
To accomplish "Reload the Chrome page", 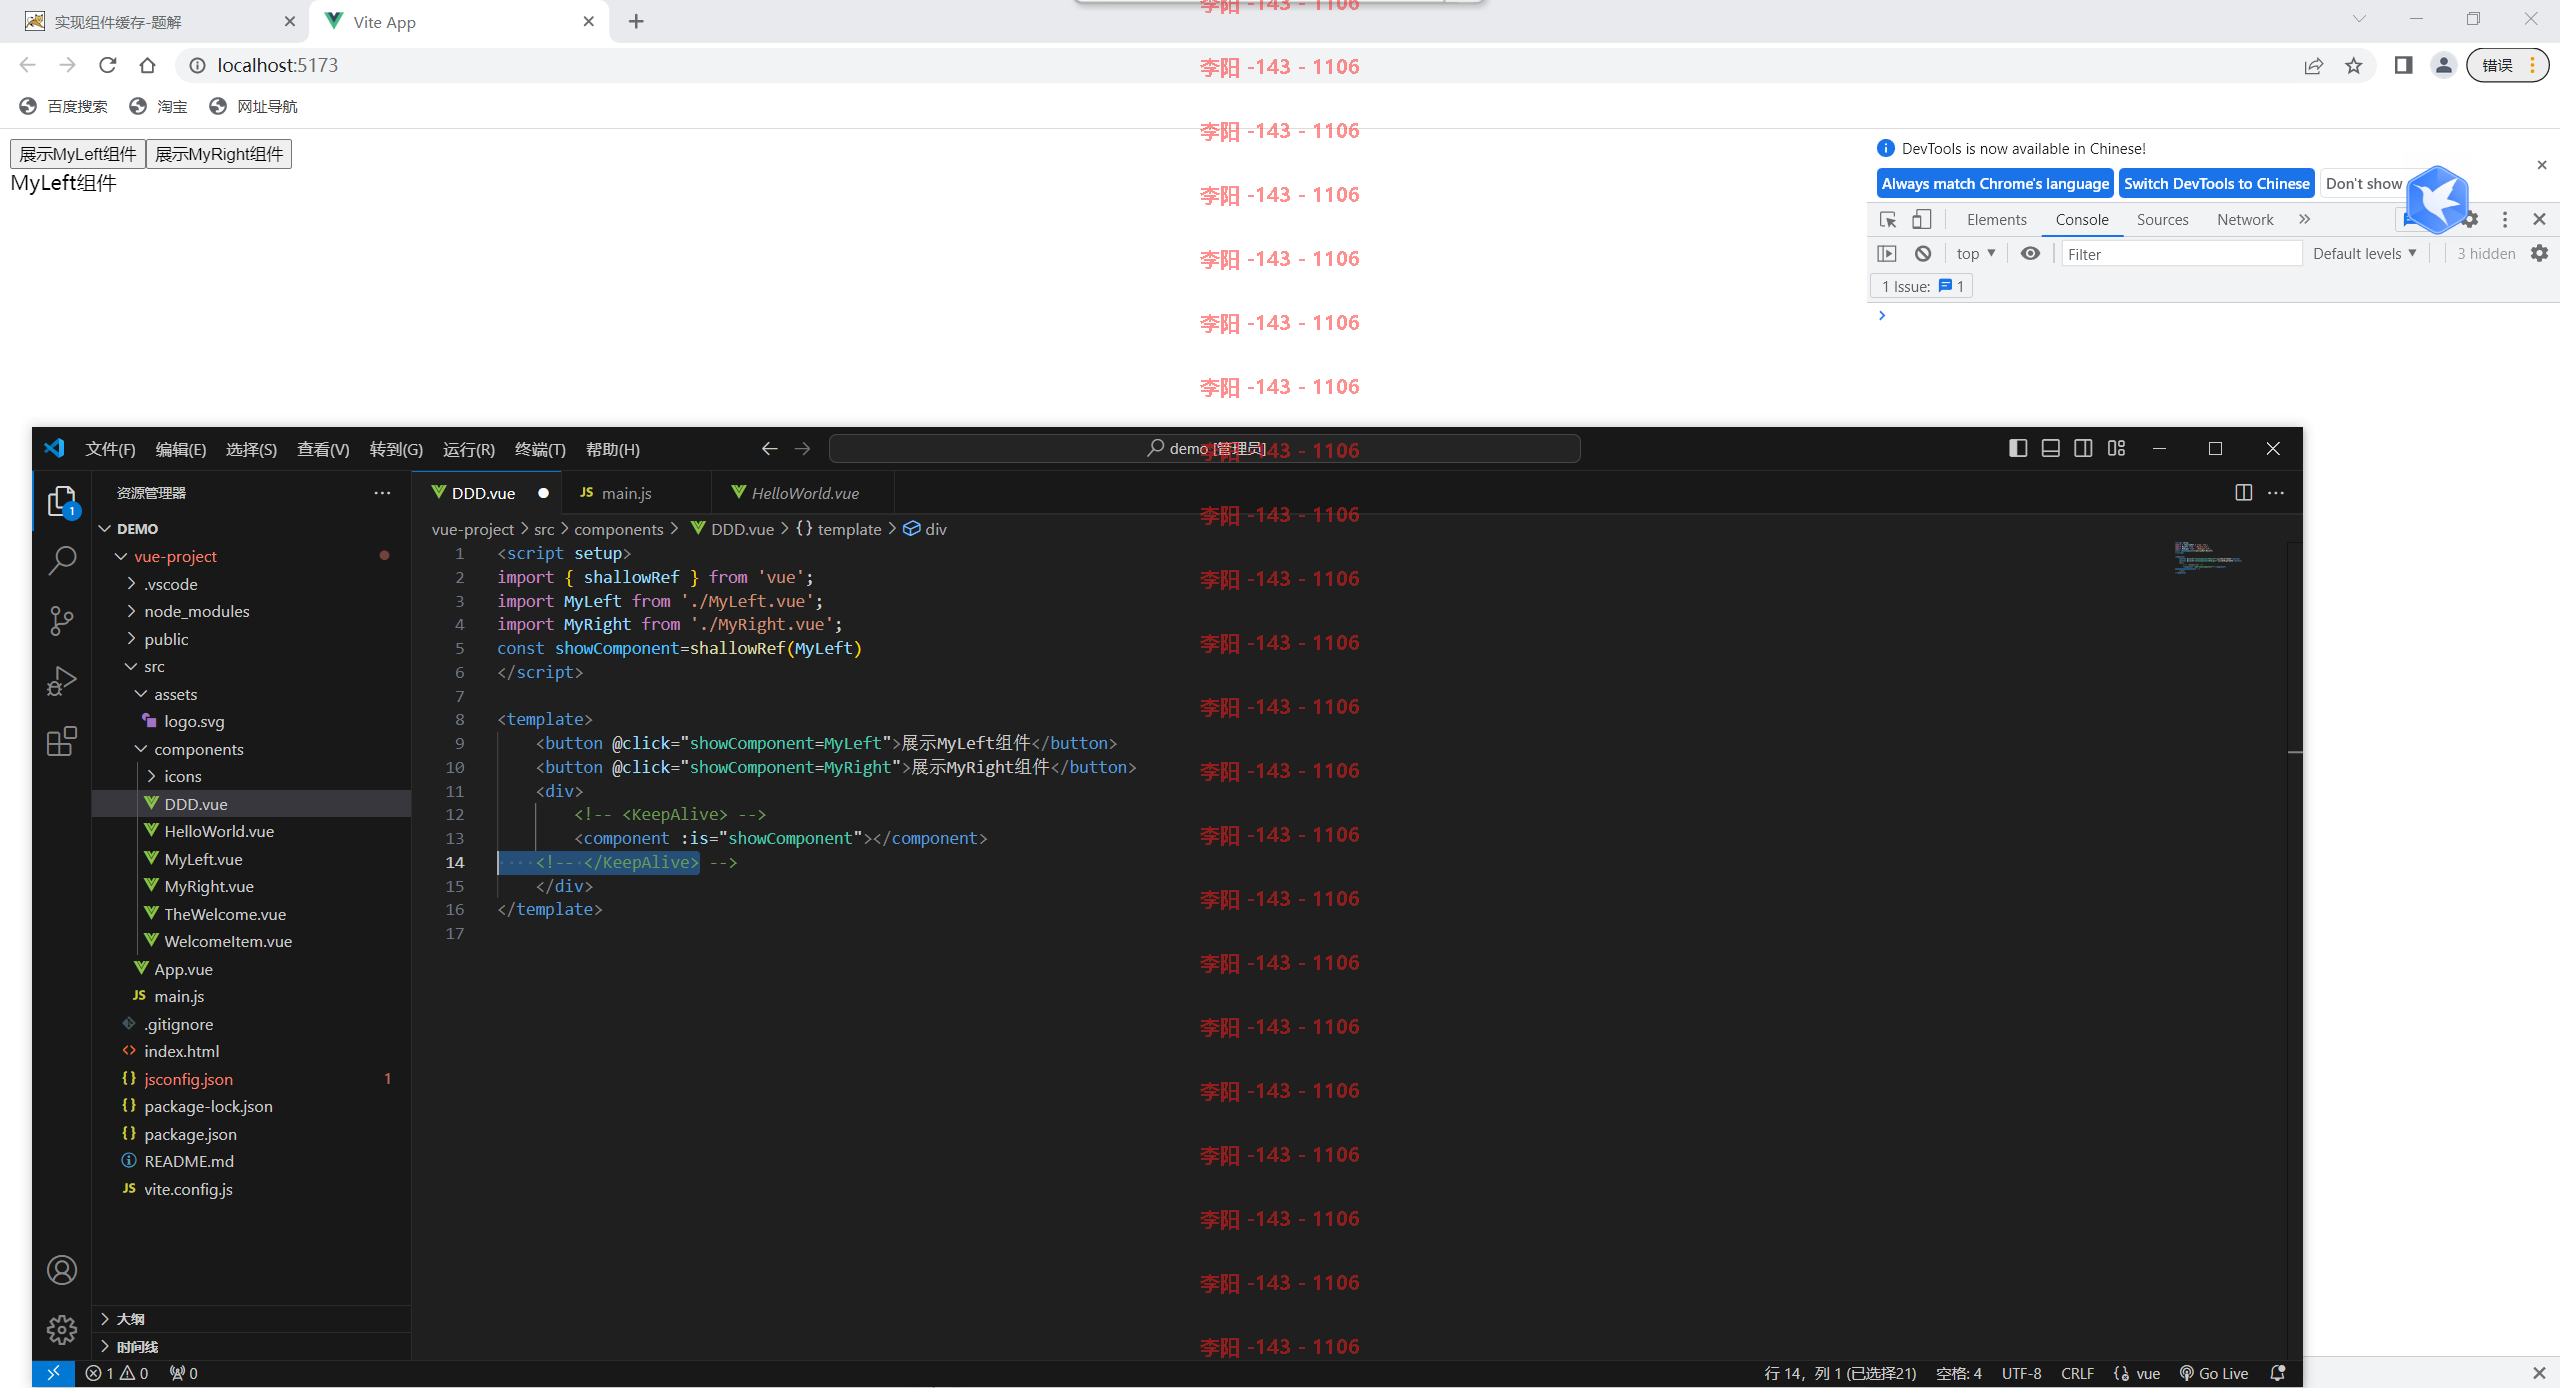I will (x=108, y=65).
